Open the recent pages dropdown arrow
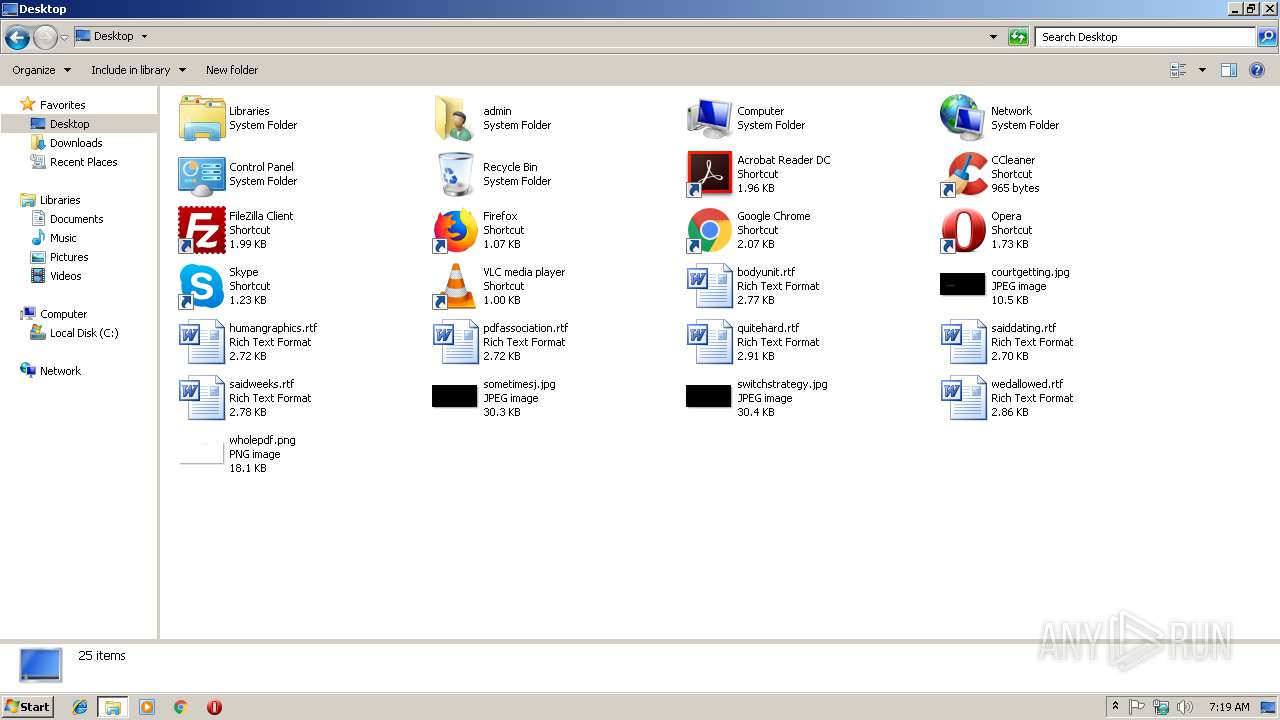 coord(65,38)
